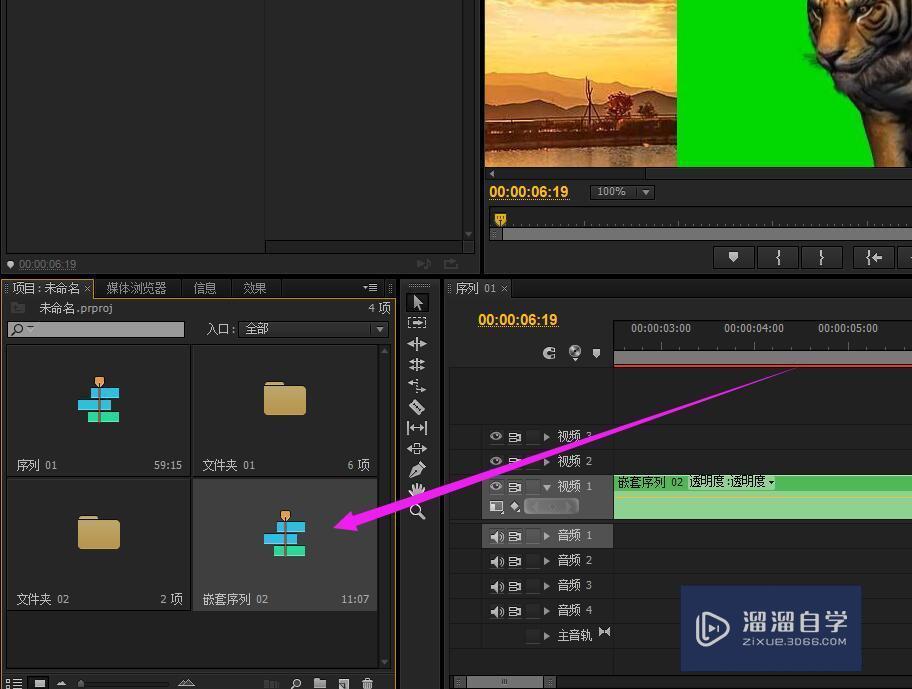912x689 pixels.
Task: Pick the Zoom tool
Action: (417, 511)
